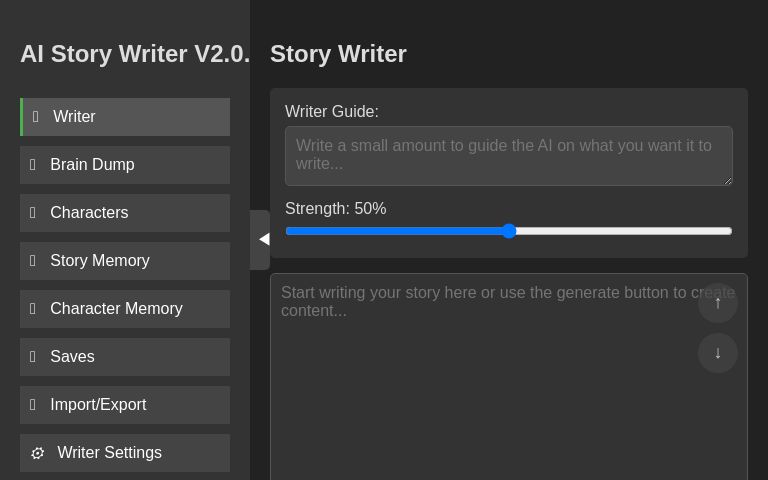This screenshot has height=480, width=768.
Task: Click the icon next to Story Memory
Action: 33,261
